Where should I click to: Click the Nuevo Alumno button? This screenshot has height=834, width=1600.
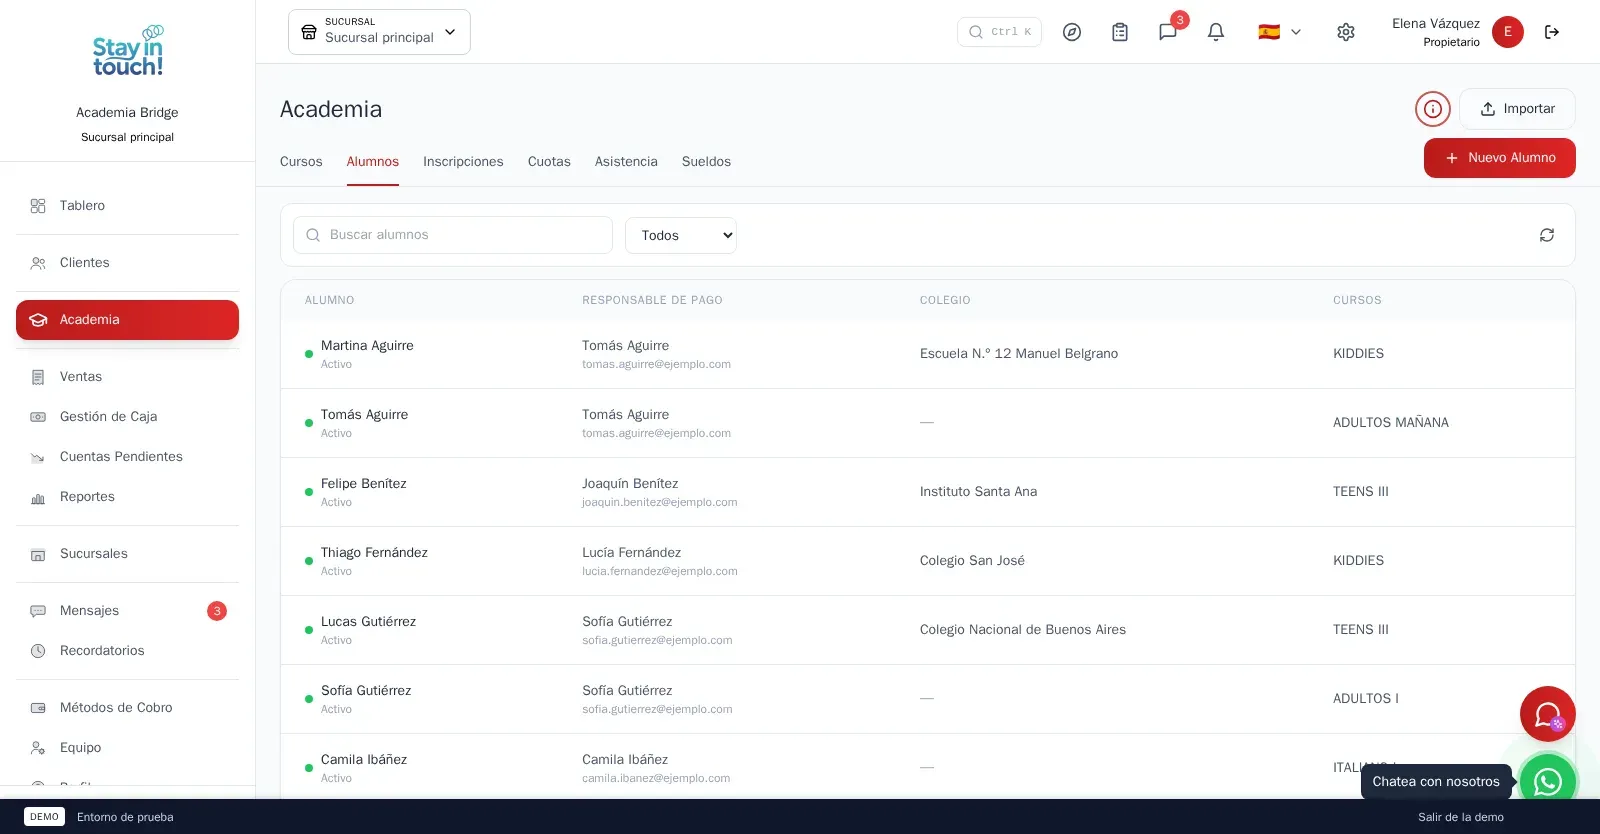coord(1500,158)
